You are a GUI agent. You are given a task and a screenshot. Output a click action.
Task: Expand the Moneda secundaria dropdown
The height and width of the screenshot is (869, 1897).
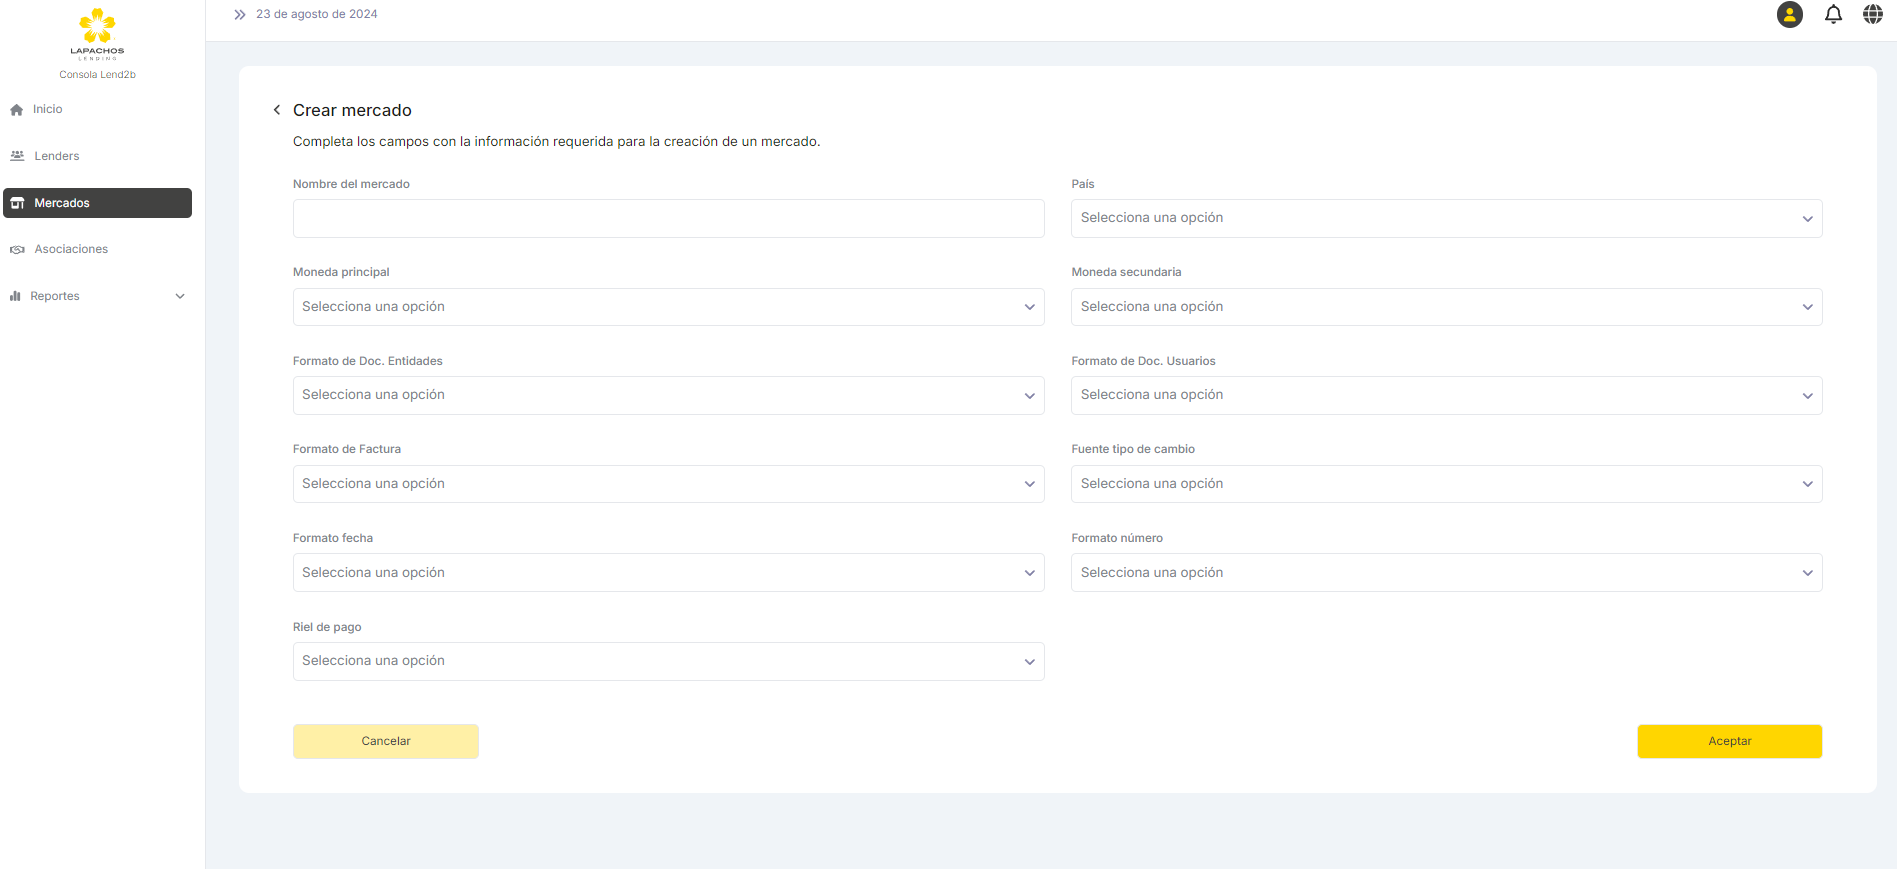pos(1446,307)
